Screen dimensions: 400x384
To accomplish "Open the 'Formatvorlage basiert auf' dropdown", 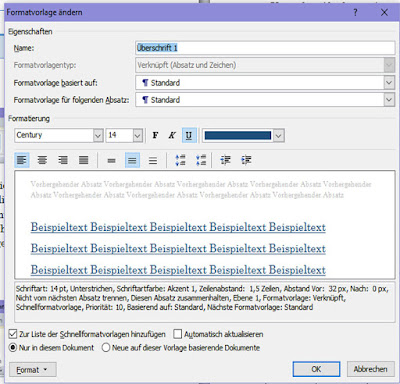I will 389,83.
